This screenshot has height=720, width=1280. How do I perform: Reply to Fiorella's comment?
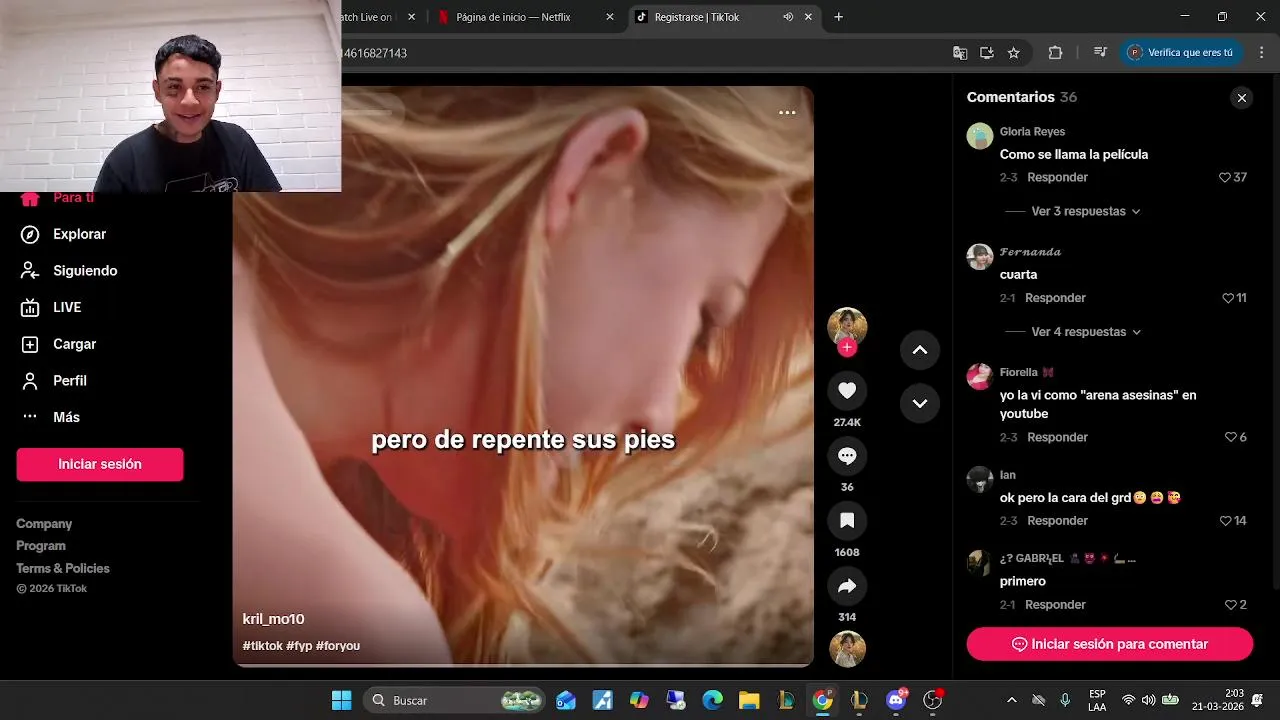click(1057, 437)
